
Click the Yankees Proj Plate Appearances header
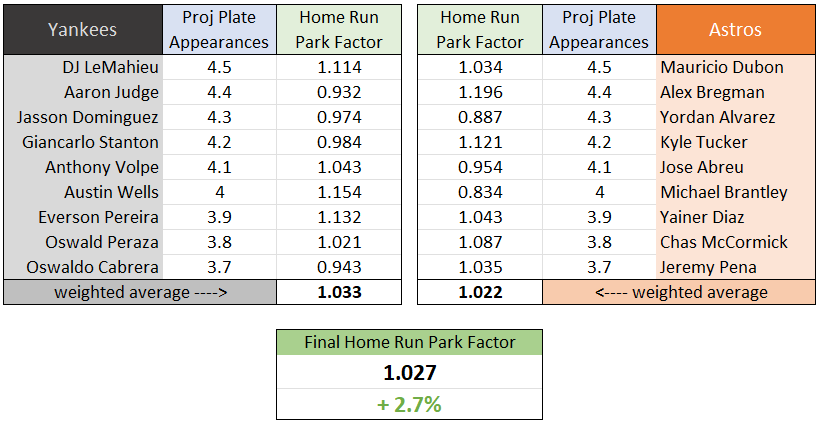pyautogui.click(x=217, y=29)
